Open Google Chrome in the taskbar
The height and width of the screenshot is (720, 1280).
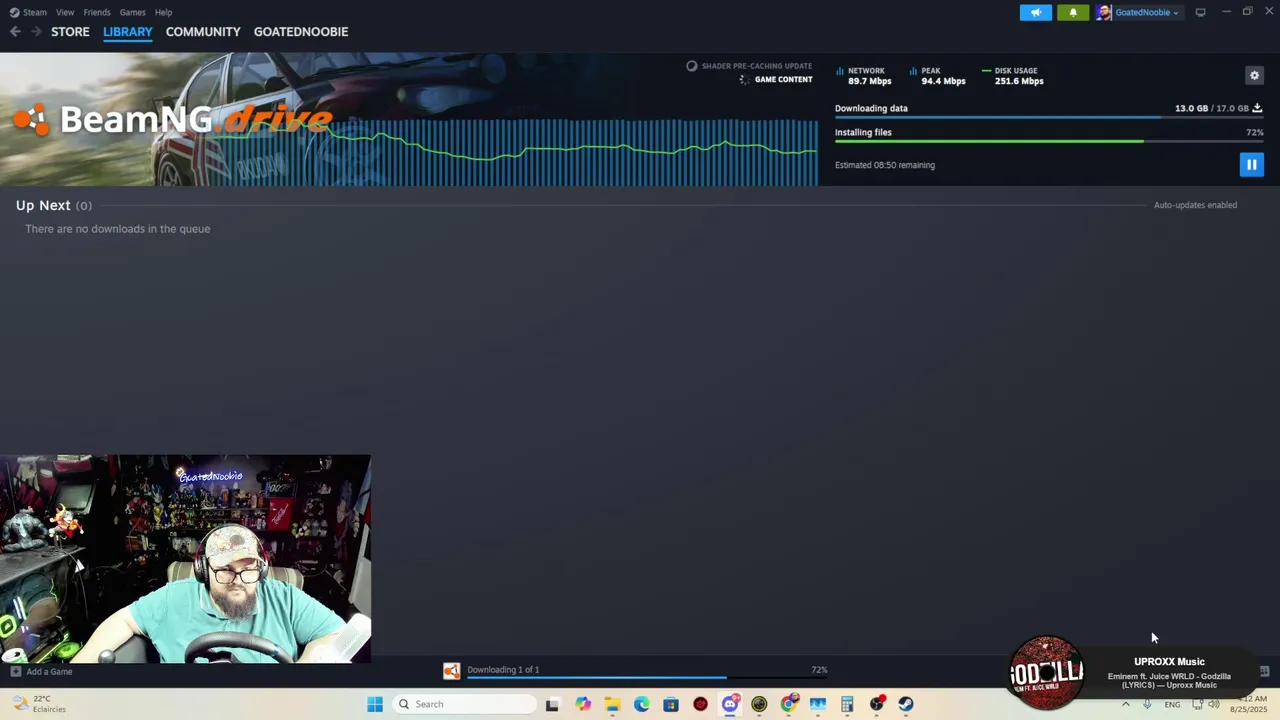coord(789,704)
